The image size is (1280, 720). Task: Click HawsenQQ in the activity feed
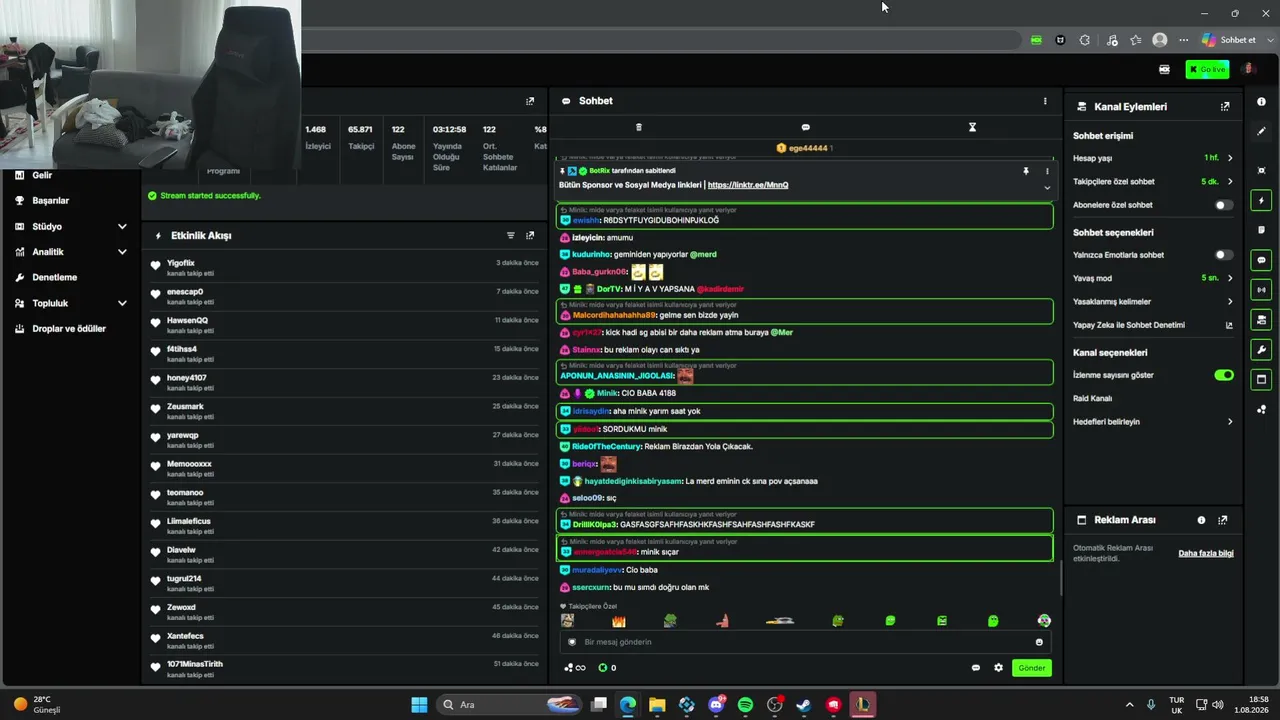tap(187, 320)
